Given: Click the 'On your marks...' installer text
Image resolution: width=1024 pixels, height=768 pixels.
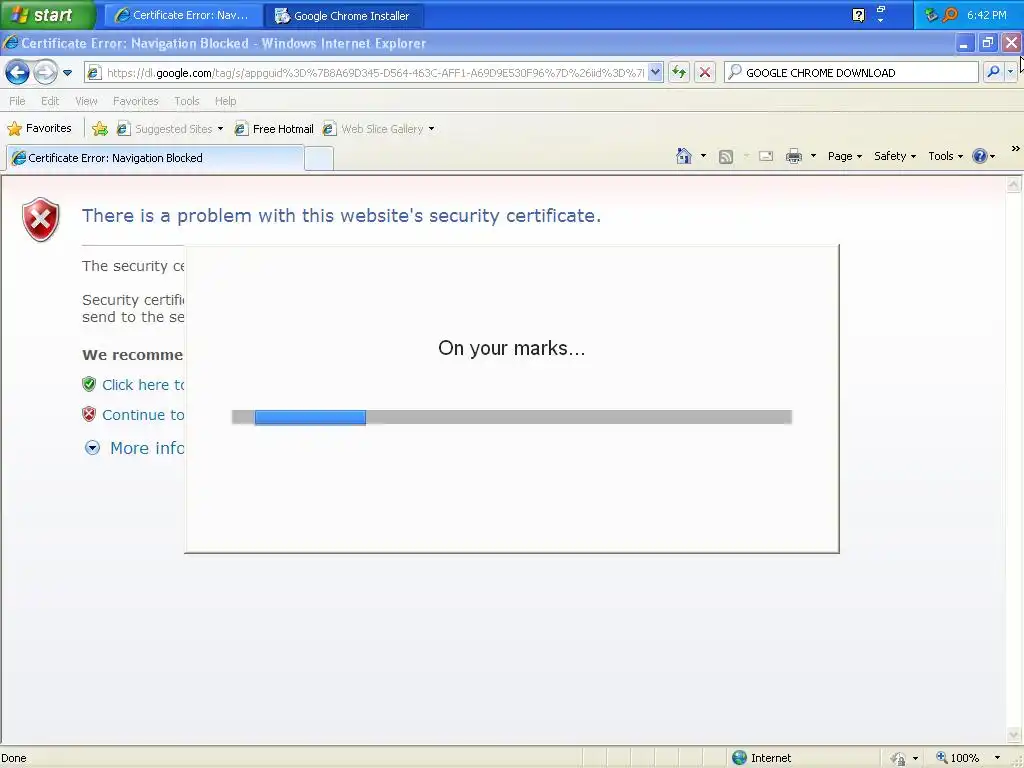Looking at the screenshot, I should pyautogui.click(x=511, y=348).
